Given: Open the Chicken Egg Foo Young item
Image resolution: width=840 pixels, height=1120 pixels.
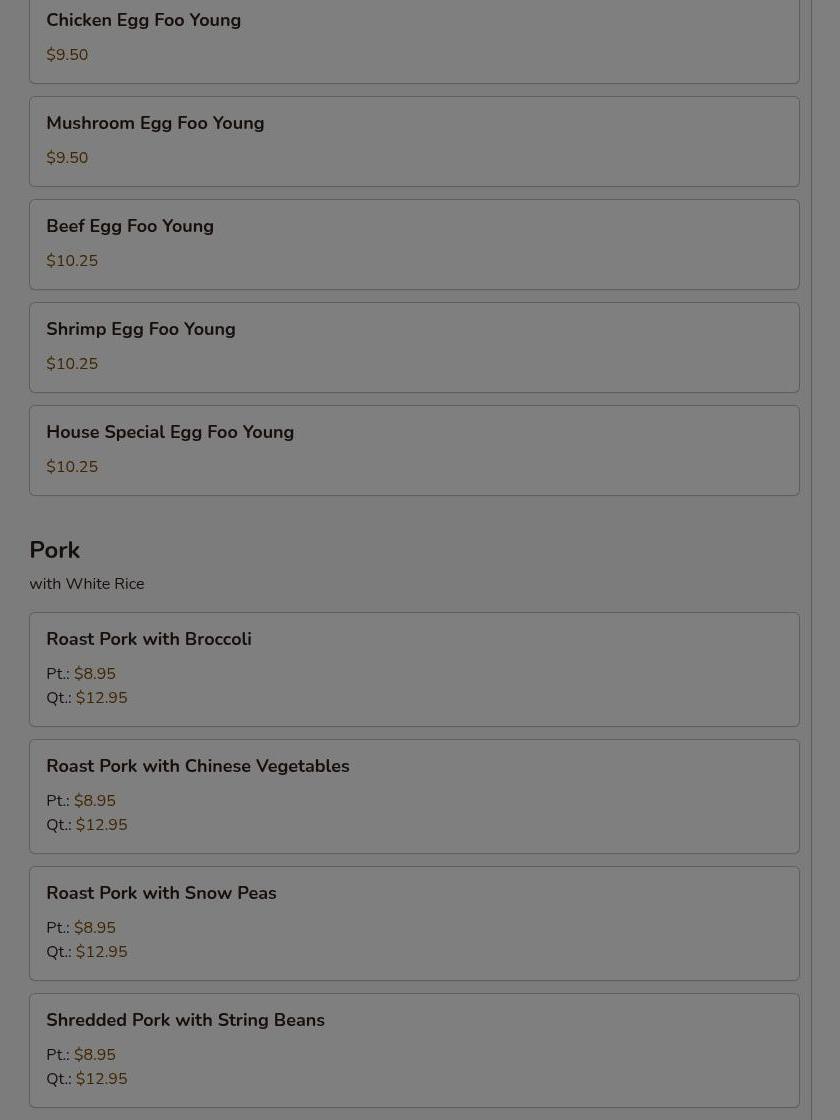Looking at the screenshot, I should [x=414, y=39].
